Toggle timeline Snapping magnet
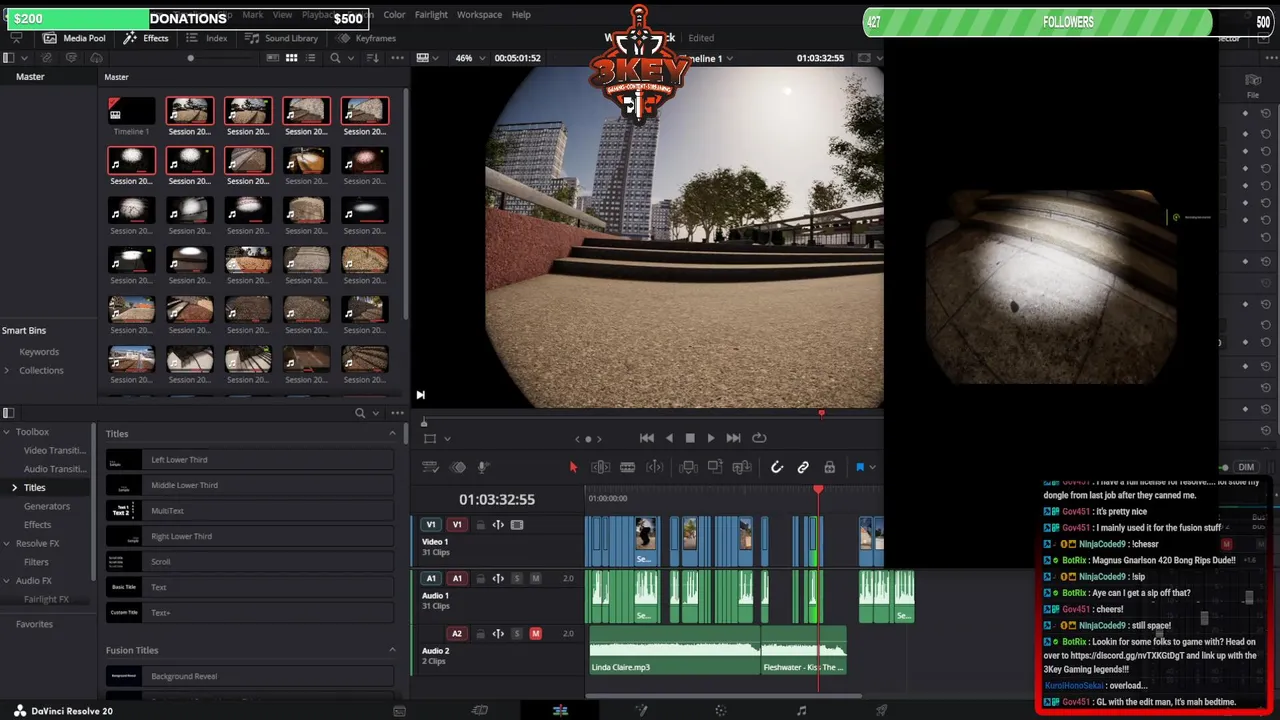Viewport: 1280px width, 720px height. tap(777, 467)
